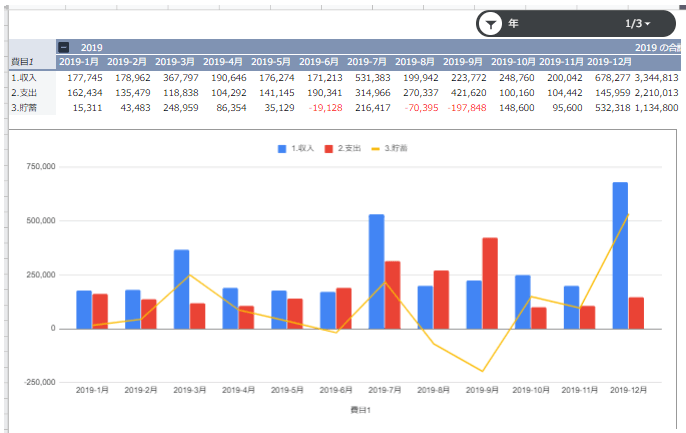686x433 pixels.
Task: Select the 2019 の合計 total column header
Action: [658, 47]
